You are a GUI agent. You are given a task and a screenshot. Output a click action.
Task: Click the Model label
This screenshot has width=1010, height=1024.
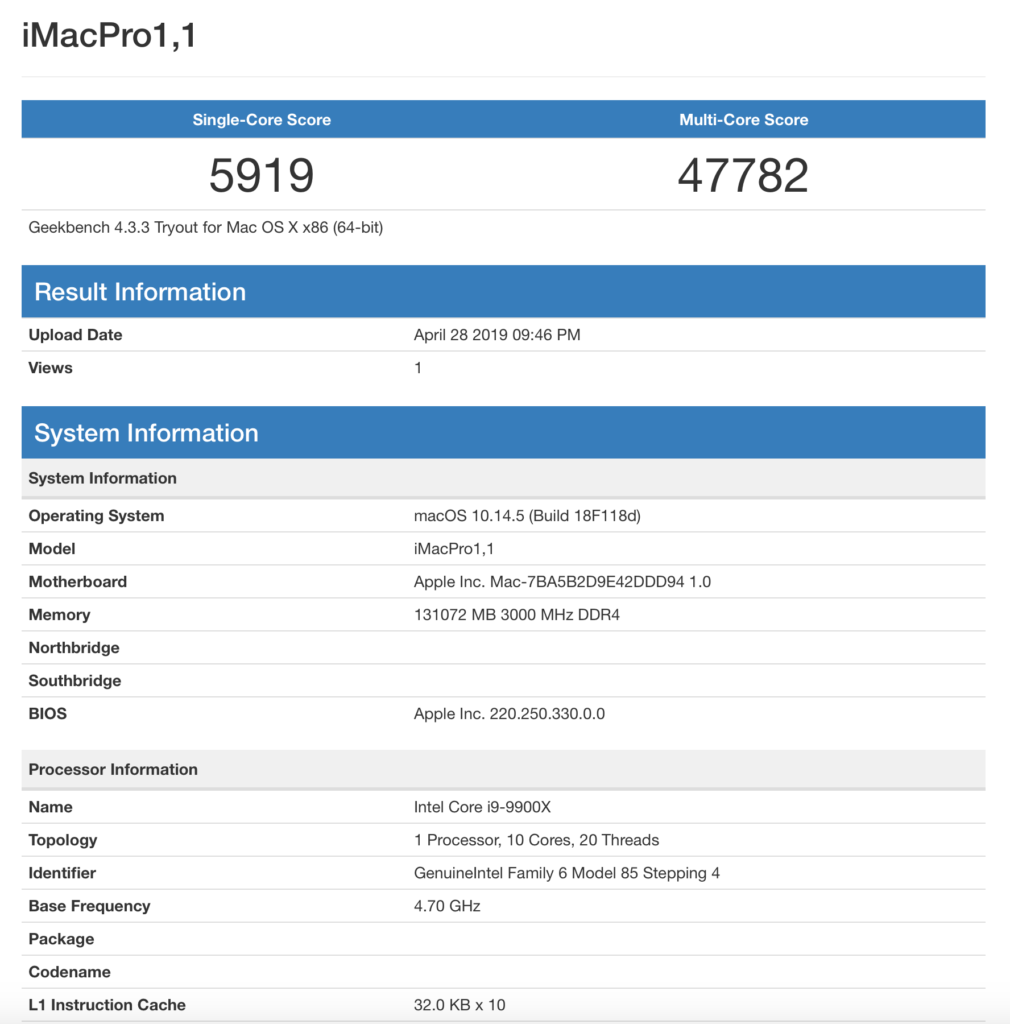tap(52, 549)
